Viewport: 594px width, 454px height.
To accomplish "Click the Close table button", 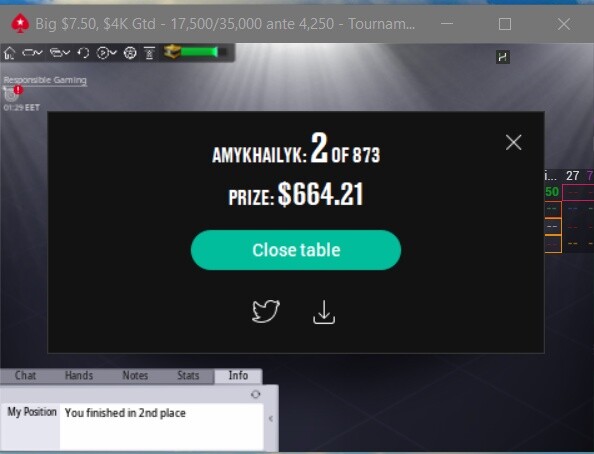I will (296, 250).
